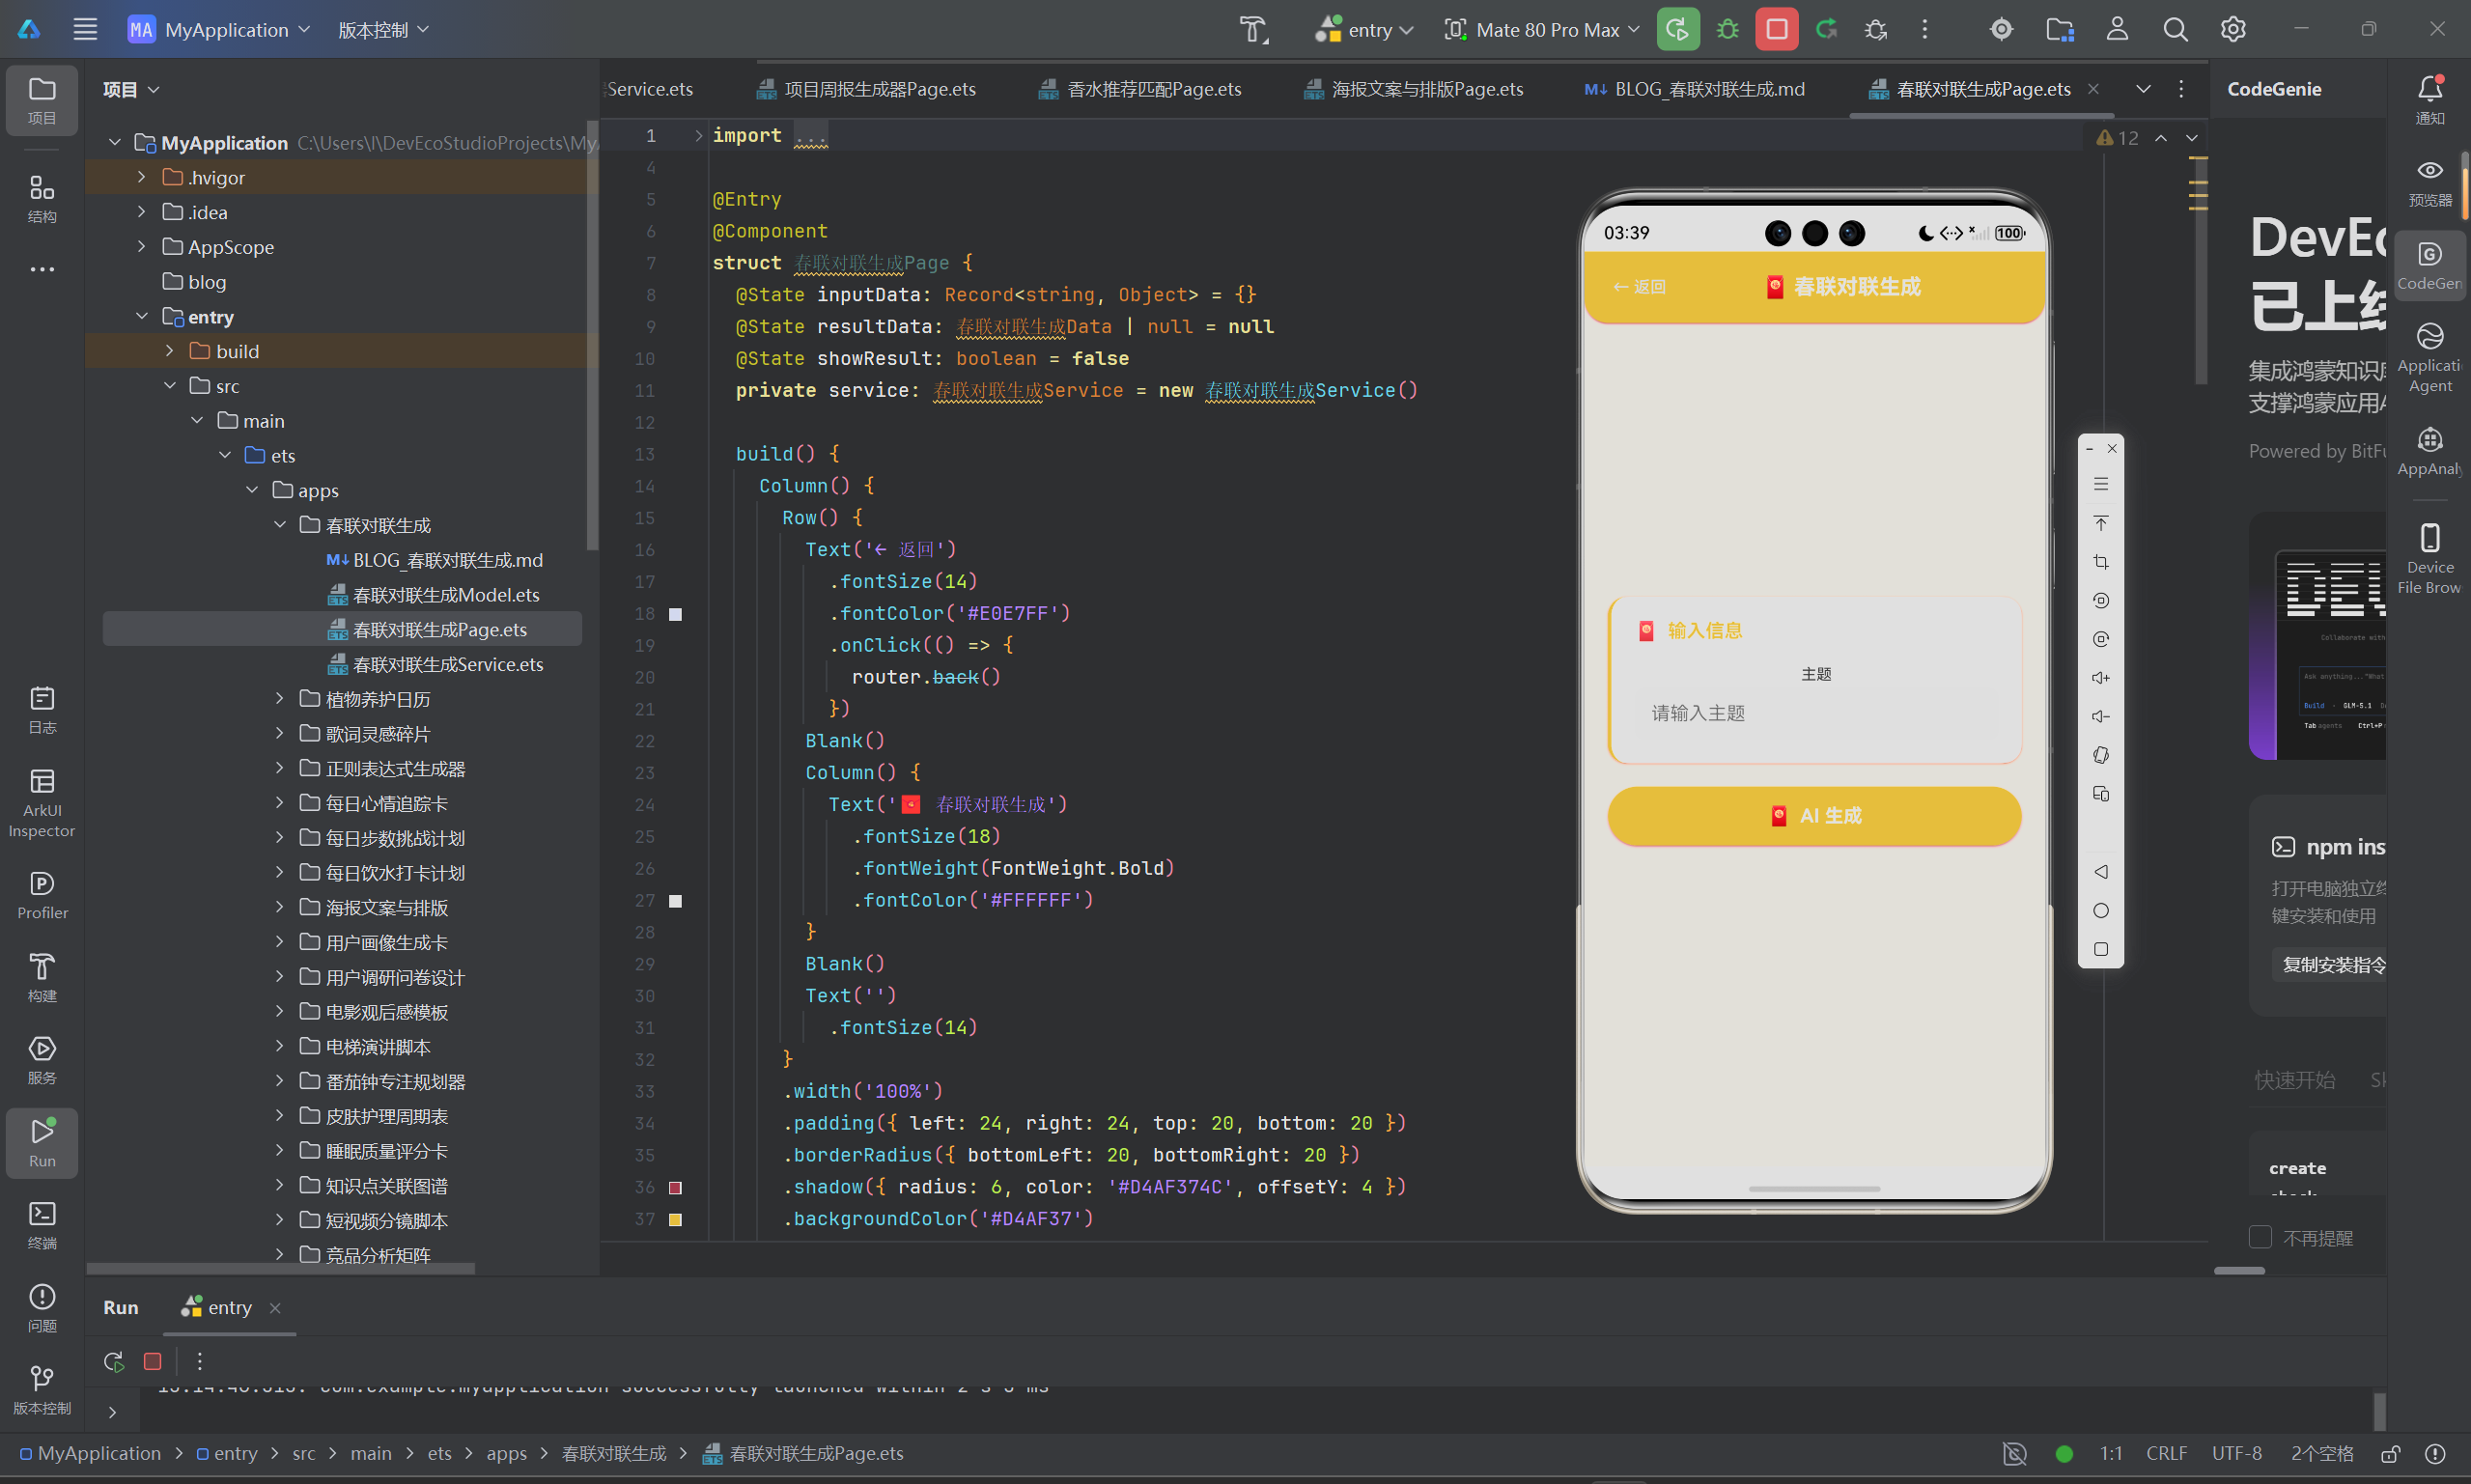Open the Notifications bell panel
The image size is (2471, 1484).
click(2430, 100)
